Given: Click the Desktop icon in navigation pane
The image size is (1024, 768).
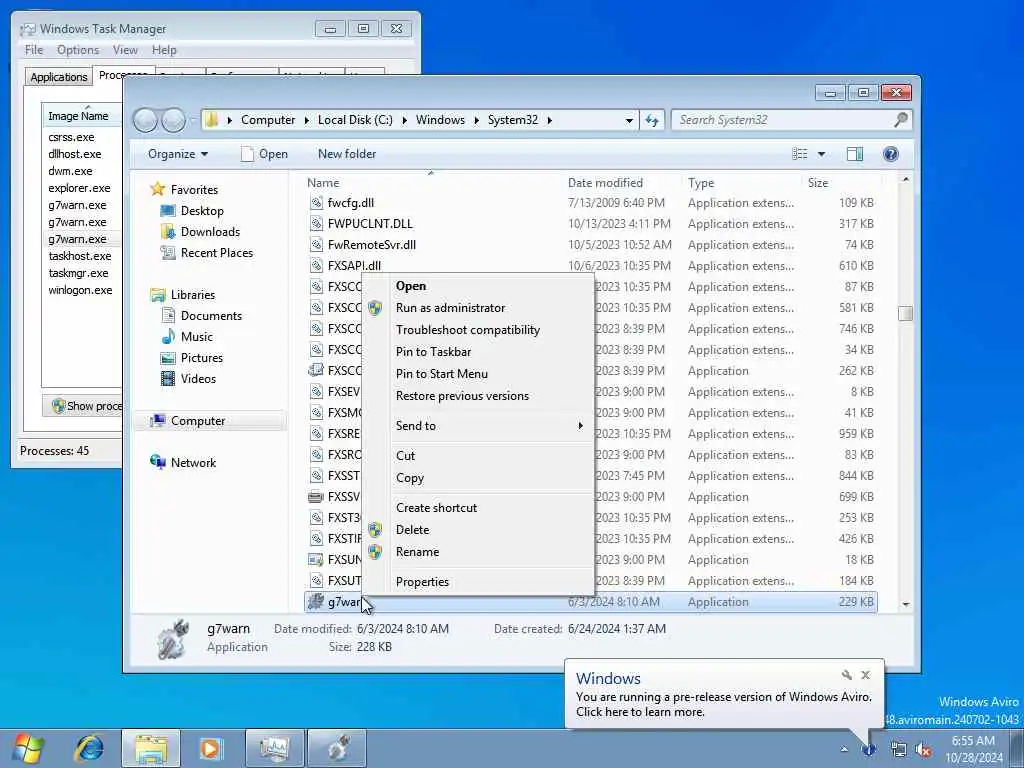Looking at the screenshot, I should click(168, 210).
